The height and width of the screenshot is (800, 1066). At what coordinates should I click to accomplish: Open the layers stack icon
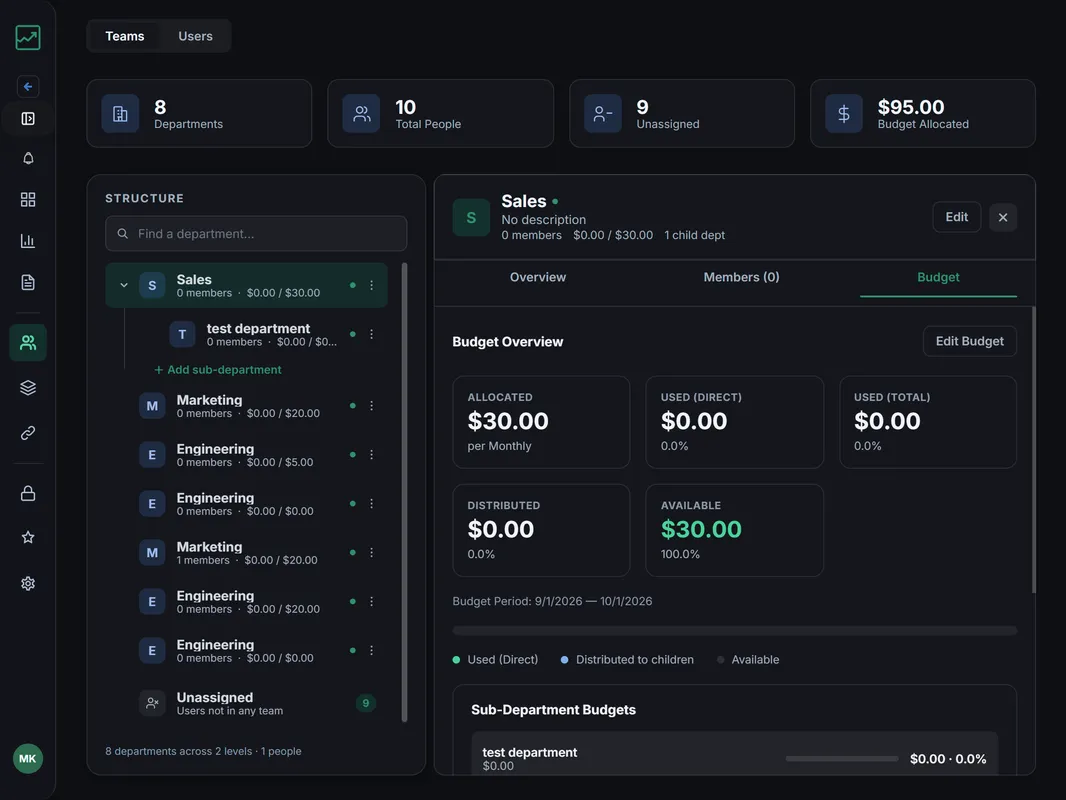pos(28,387)
